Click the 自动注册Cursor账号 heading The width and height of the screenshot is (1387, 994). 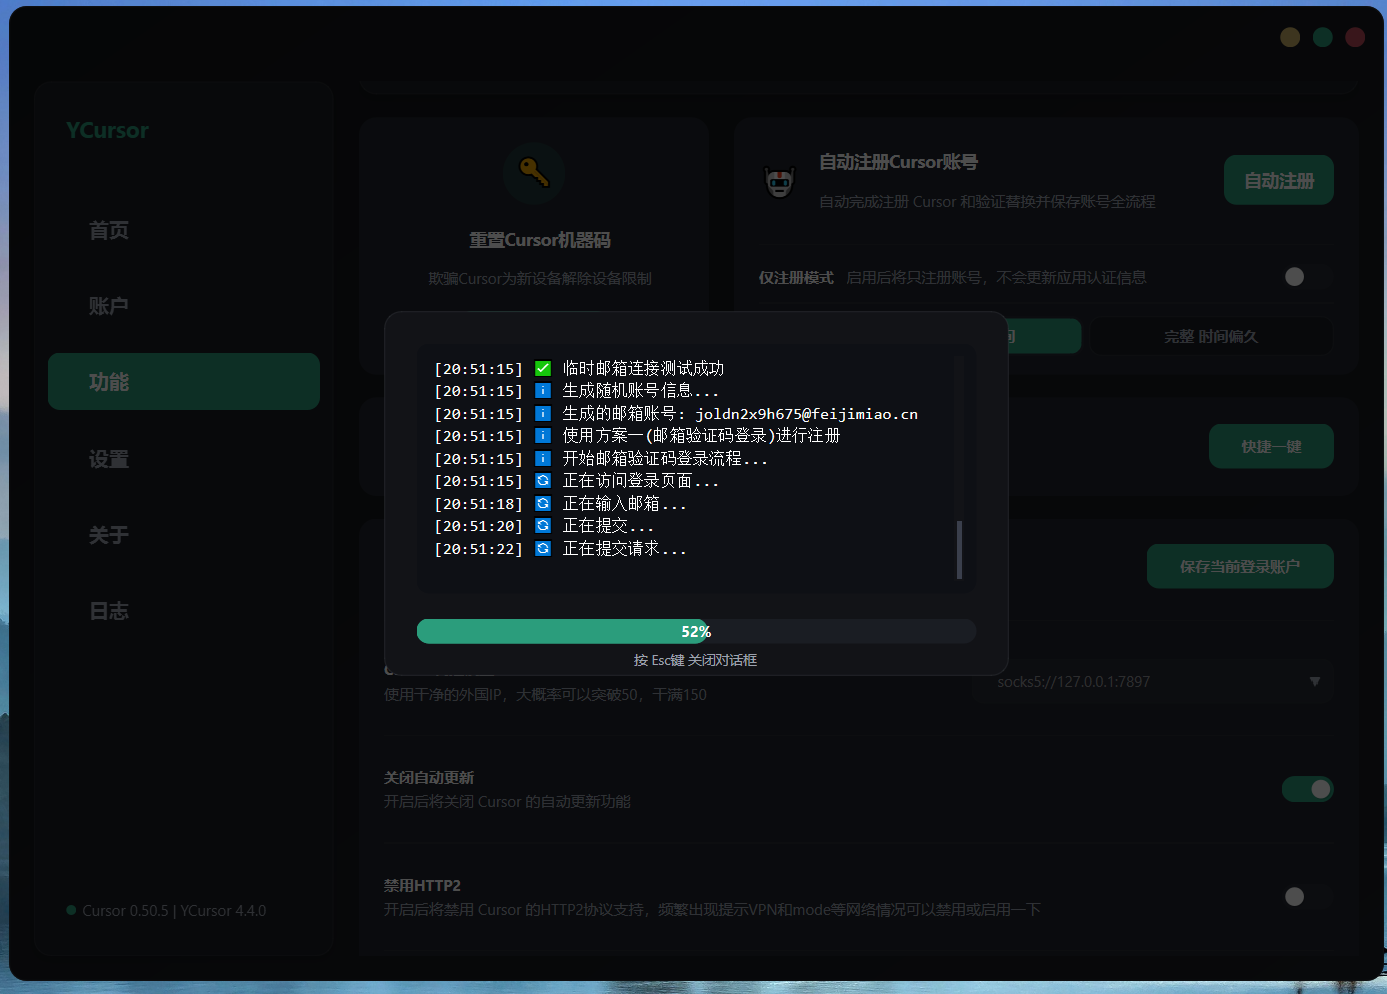pos(898,162)
